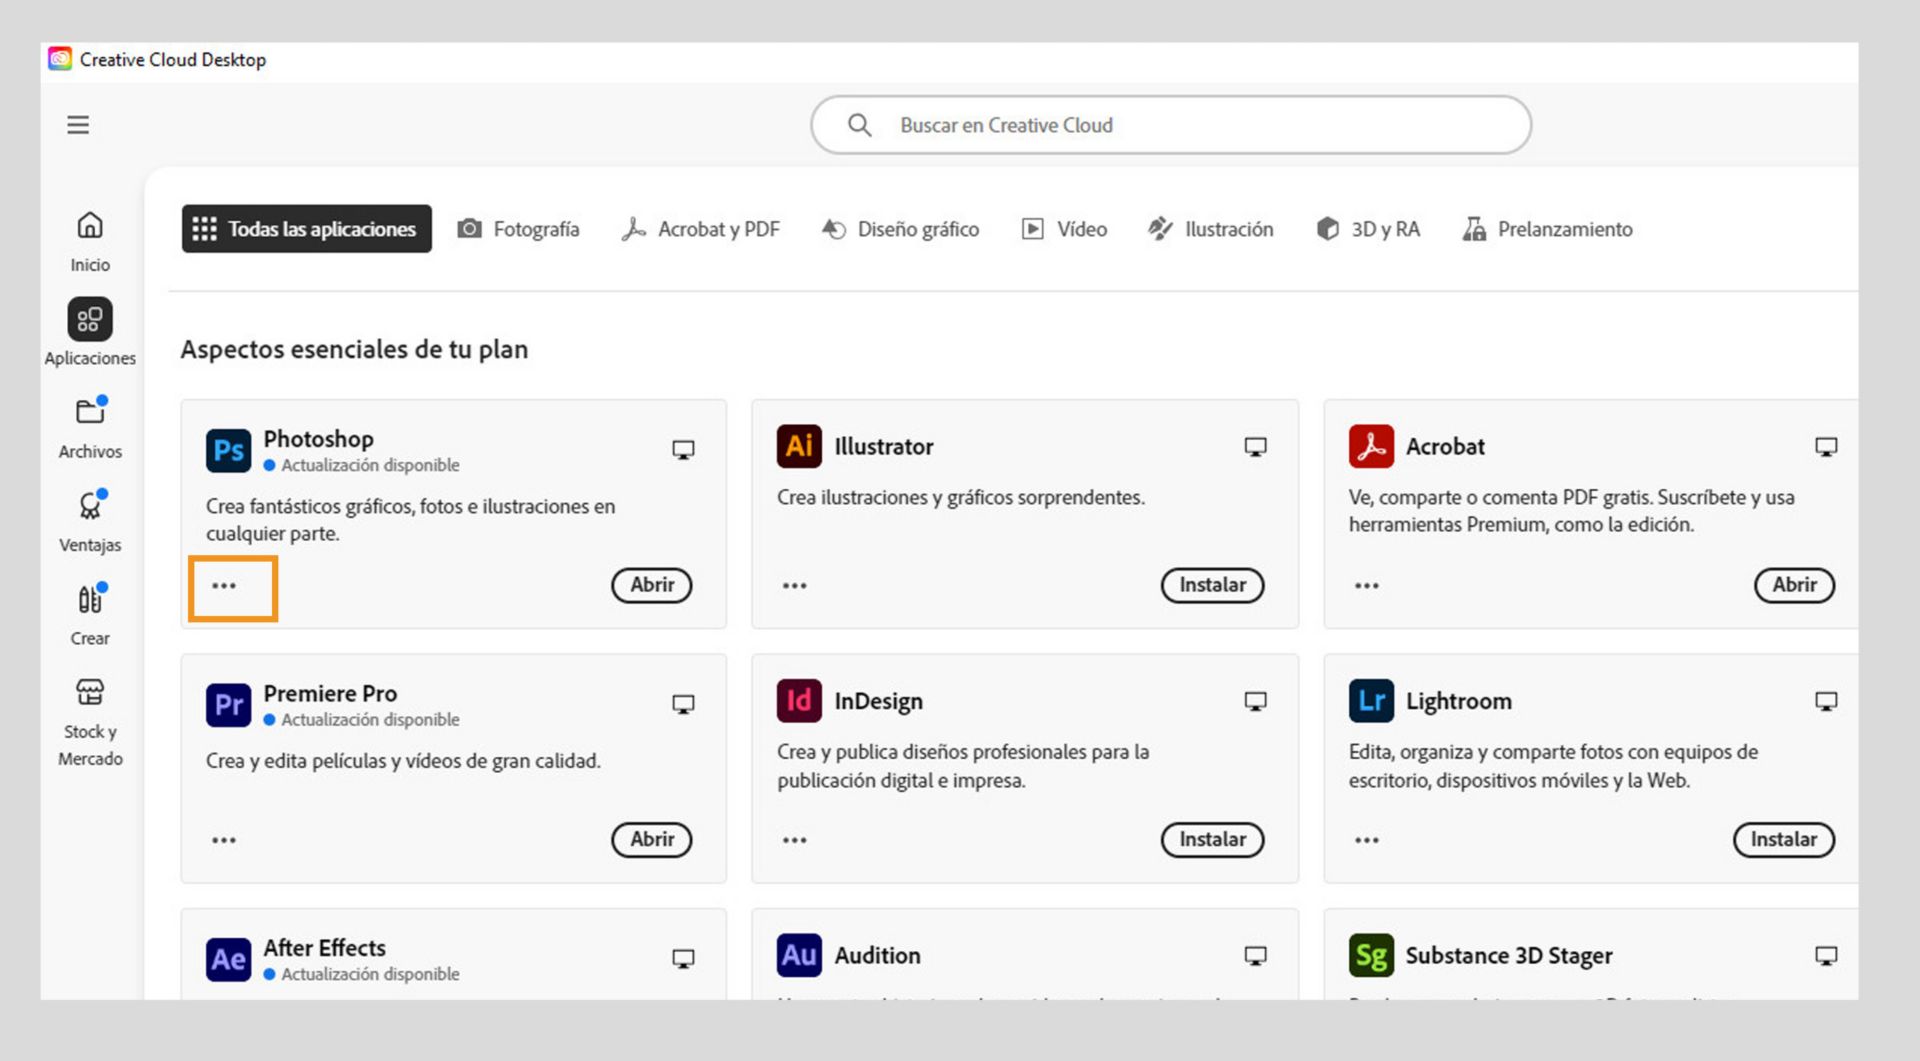Open the more options menu for Lightroom
The image size is (1920, 1061).
point(1367,840)
